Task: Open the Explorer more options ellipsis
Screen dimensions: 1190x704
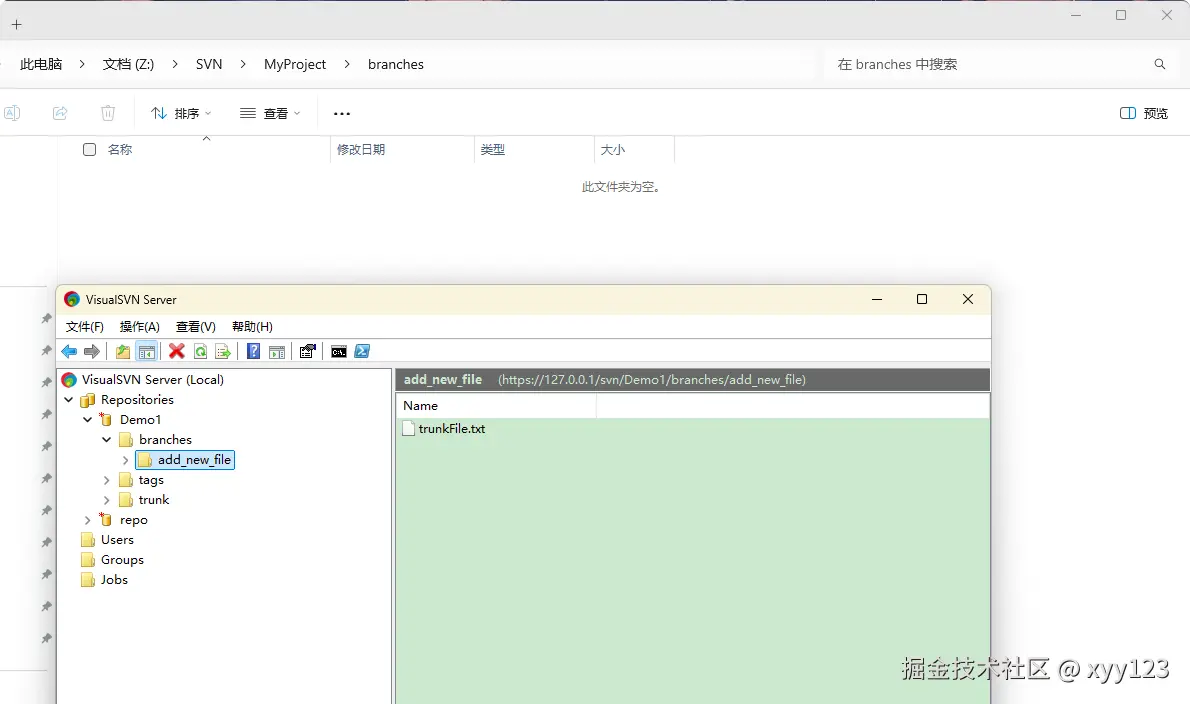Action: pos(342,114)
